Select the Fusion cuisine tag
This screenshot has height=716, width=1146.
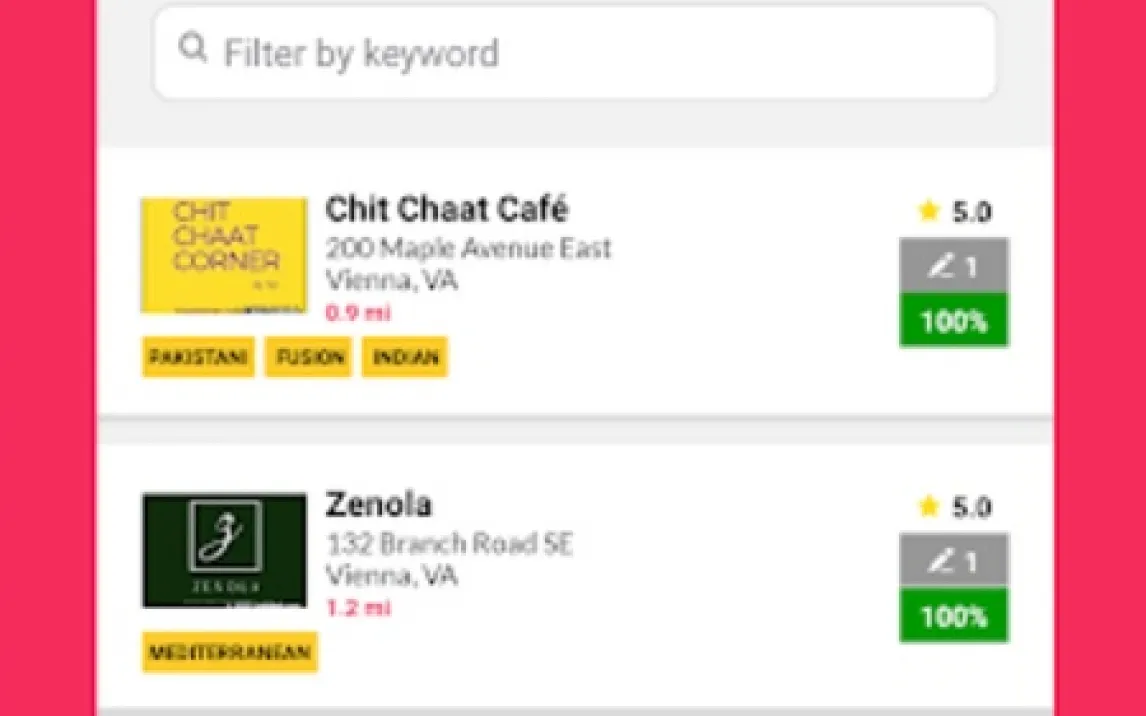tap(308, 357)
